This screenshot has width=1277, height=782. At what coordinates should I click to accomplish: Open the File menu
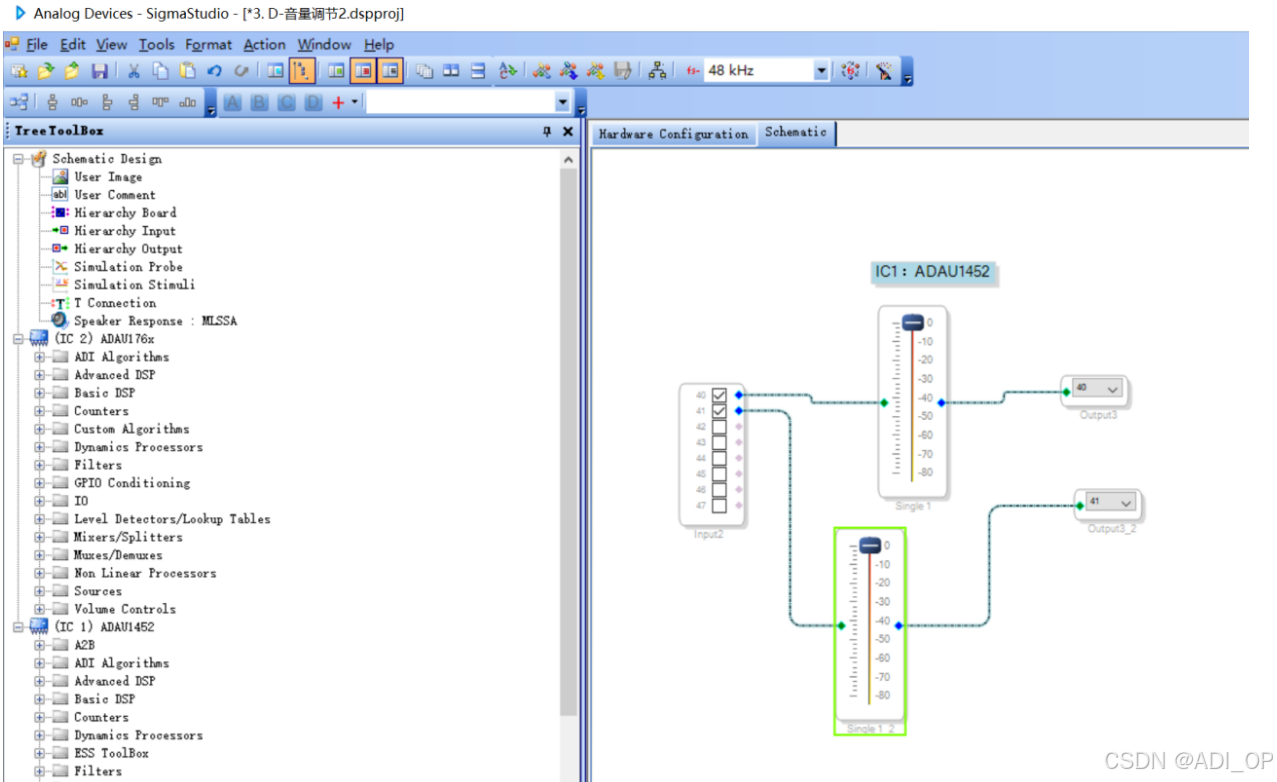click(x=37, y=45)
